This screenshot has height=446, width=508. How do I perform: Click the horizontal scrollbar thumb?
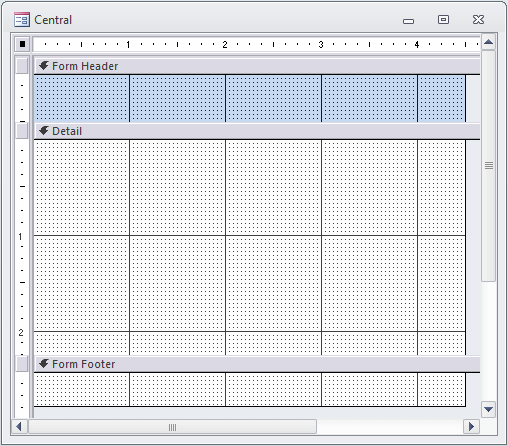(x=172, y=427)
